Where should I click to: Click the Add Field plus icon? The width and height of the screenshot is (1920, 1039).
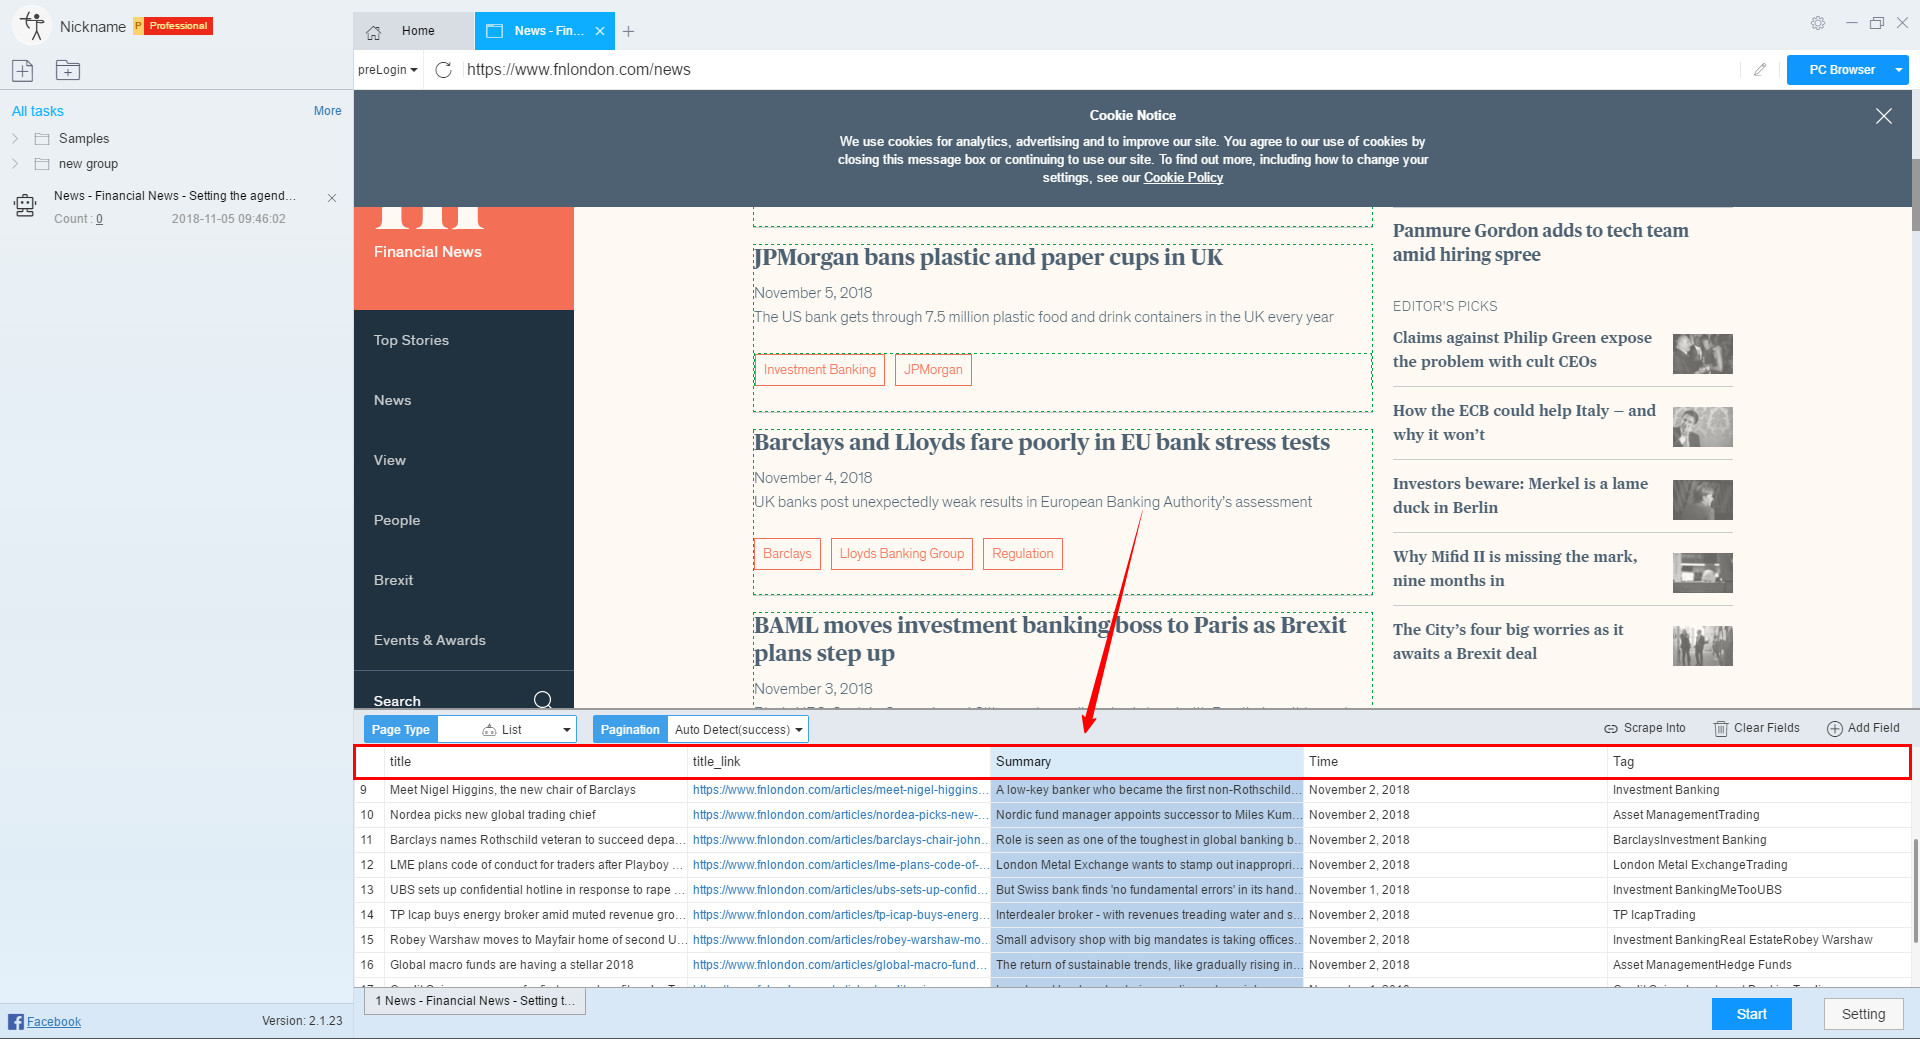coord(1835,729)
